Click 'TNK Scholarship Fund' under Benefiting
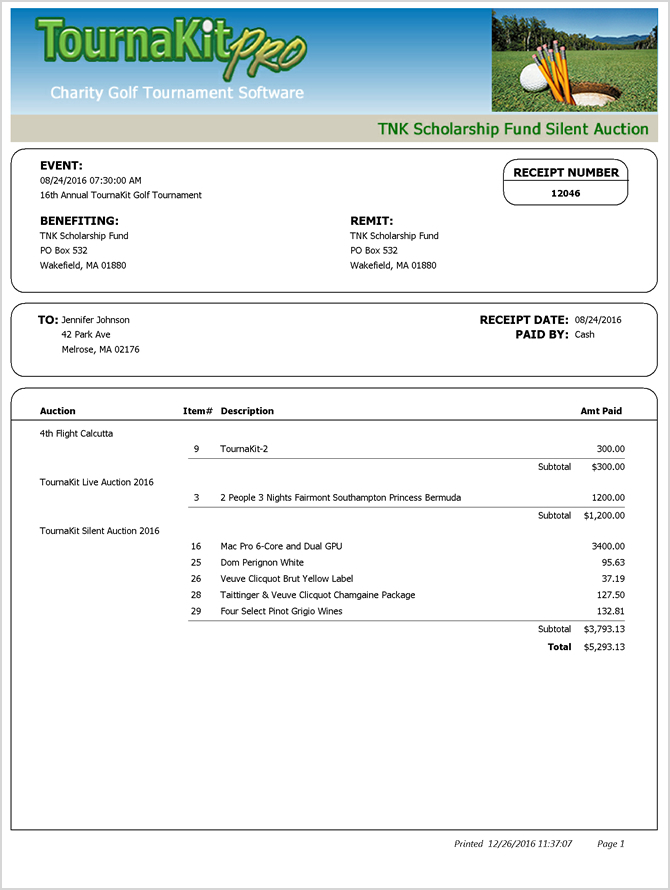670x890 pixels. 84,236
